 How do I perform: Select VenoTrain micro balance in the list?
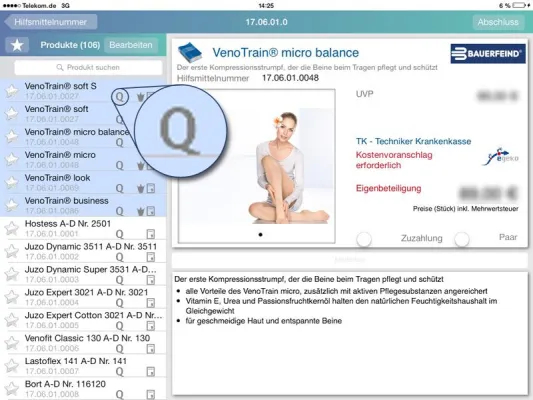click(77, 132)
